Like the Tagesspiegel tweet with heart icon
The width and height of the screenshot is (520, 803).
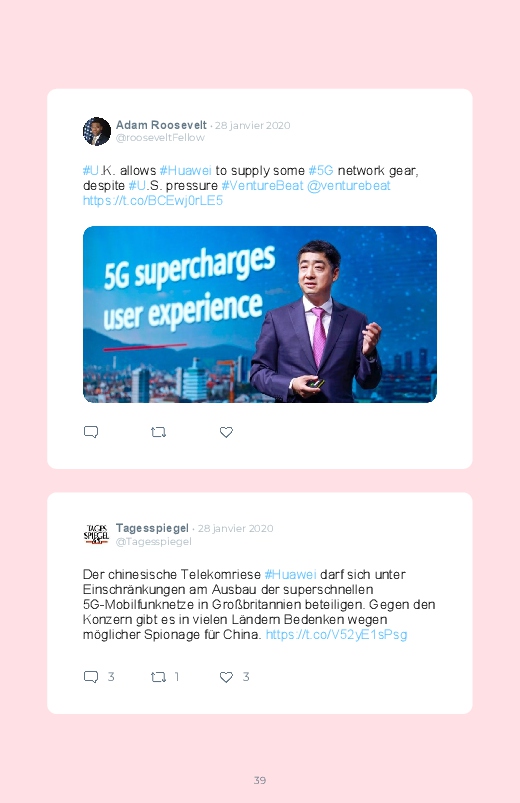click(x=226, y=677)
